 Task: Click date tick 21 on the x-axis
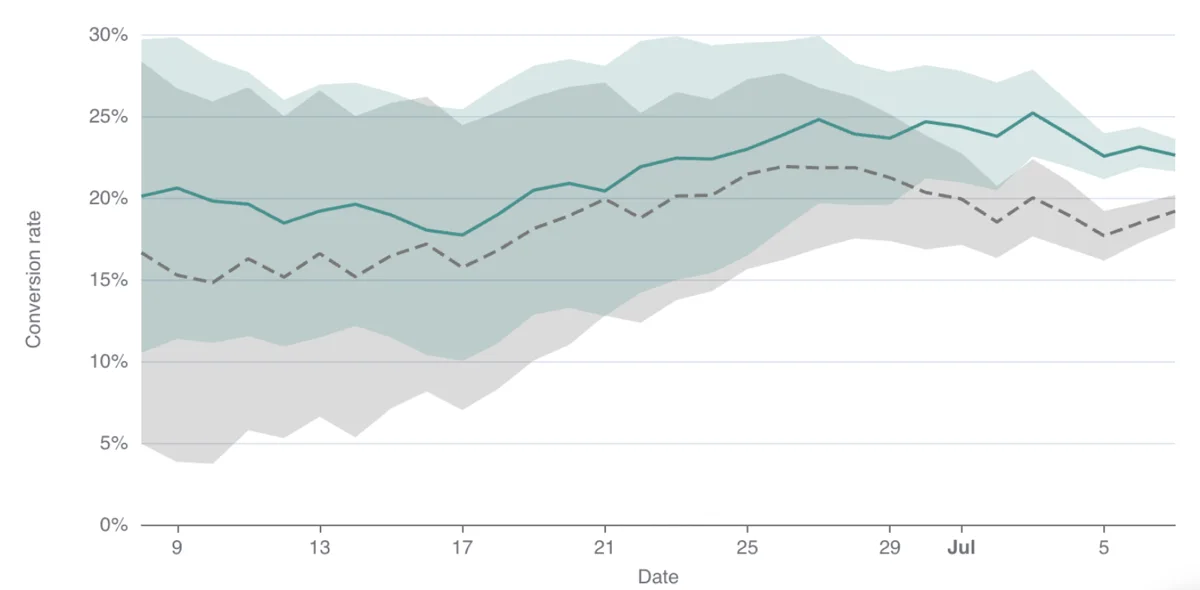(605, 548)
